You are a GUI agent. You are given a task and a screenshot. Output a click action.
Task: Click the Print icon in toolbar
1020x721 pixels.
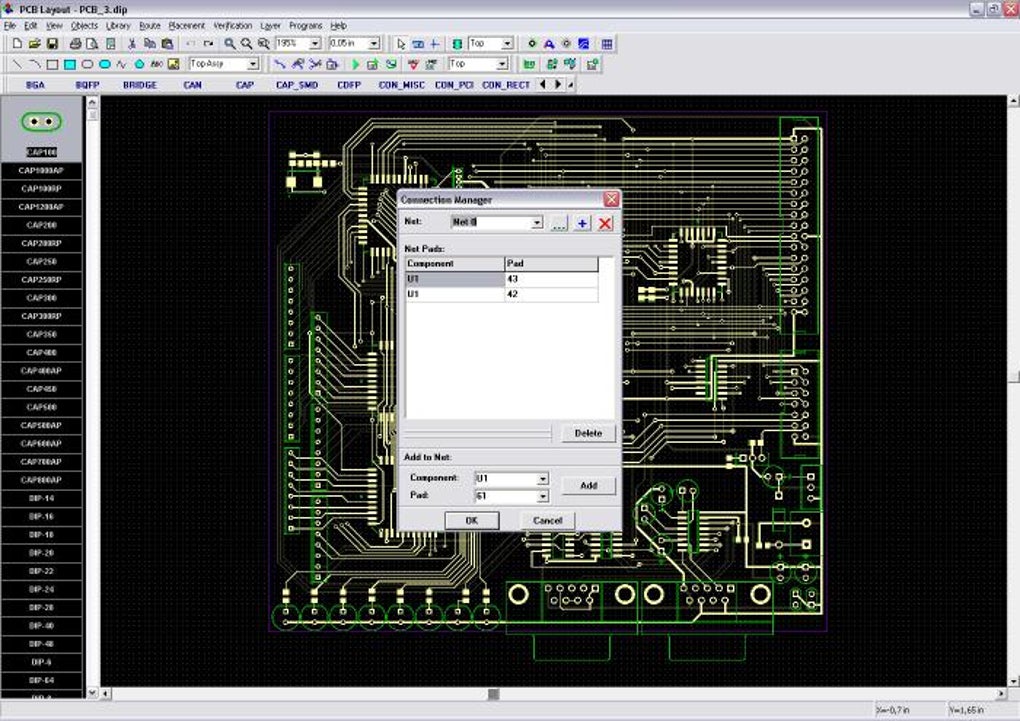pyautogui.click(x=76, y=44)
